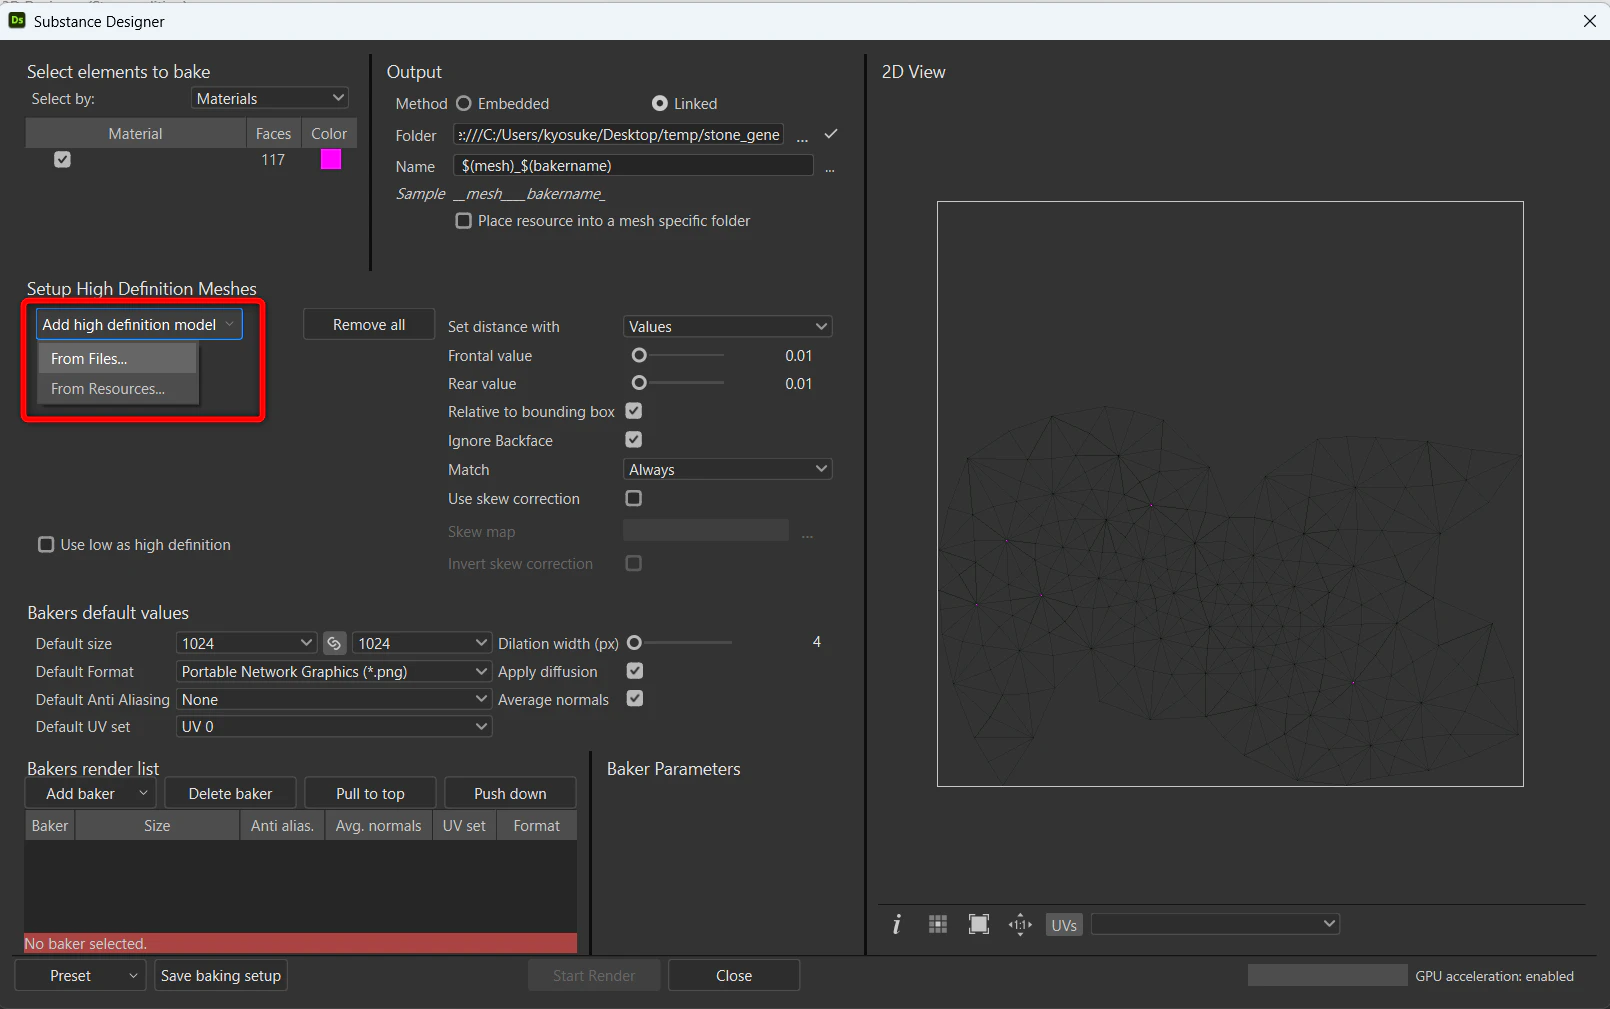Click the Substance Designer app icon
The height and width of the screenshot is (1009, 1610).
pyautogui.click(x=16, y=20)
